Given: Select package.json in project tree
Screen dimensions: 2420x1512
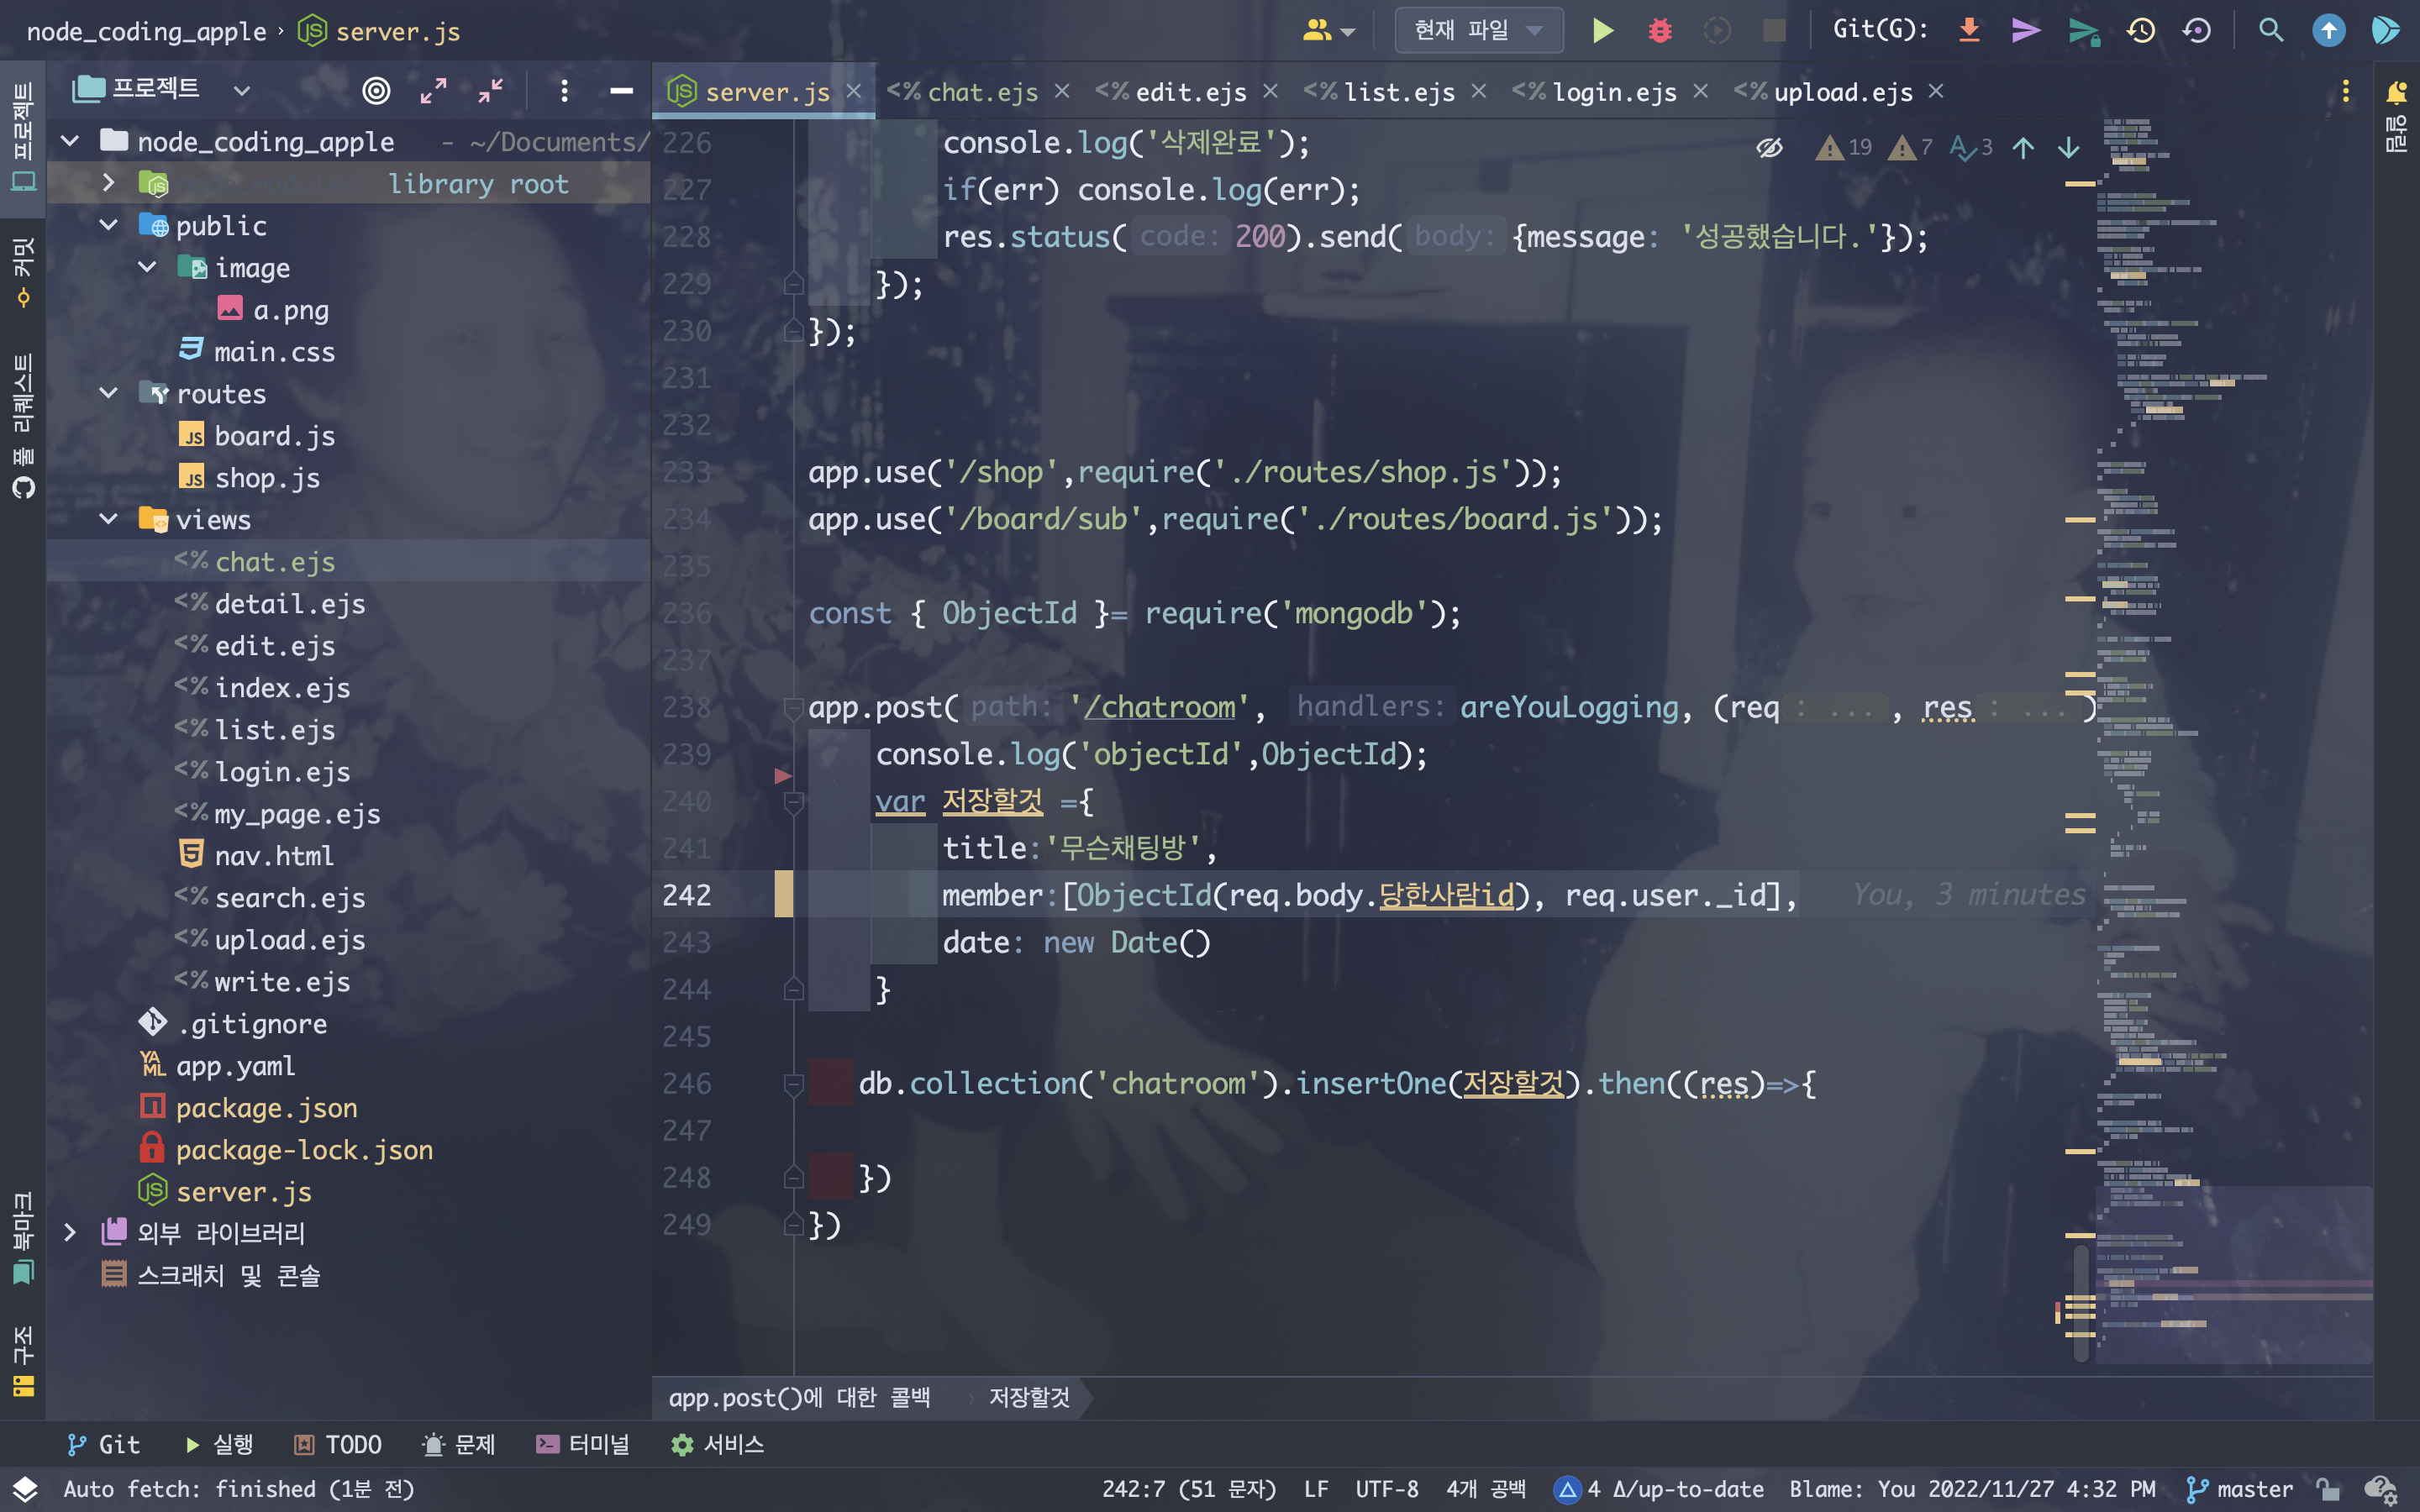Looking at the screenshot, I should [x=266, y=1107].
